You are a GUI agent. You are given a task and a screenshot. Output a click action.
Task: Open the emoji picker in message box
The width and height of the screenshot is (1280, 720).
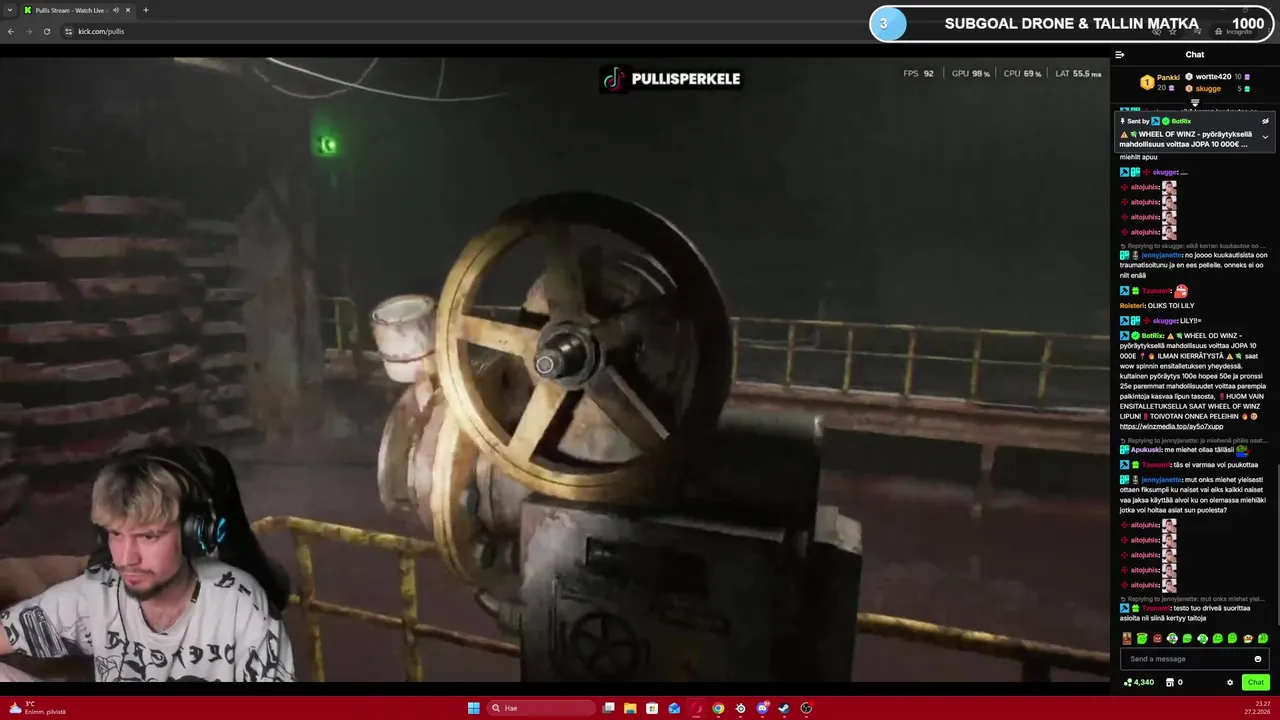point(1258,659)
